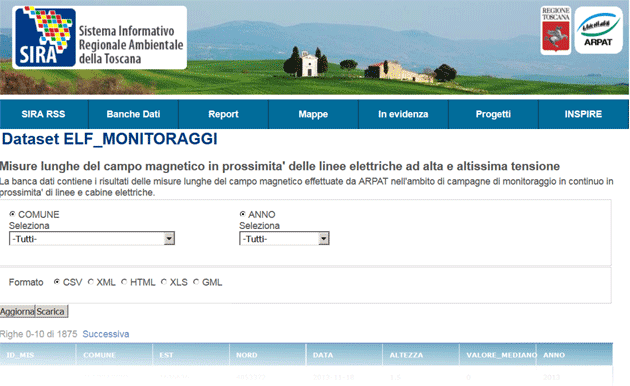Go to next rows via Successiva link
The width and height of the screenshot is (630, 386).
(106, 334)
